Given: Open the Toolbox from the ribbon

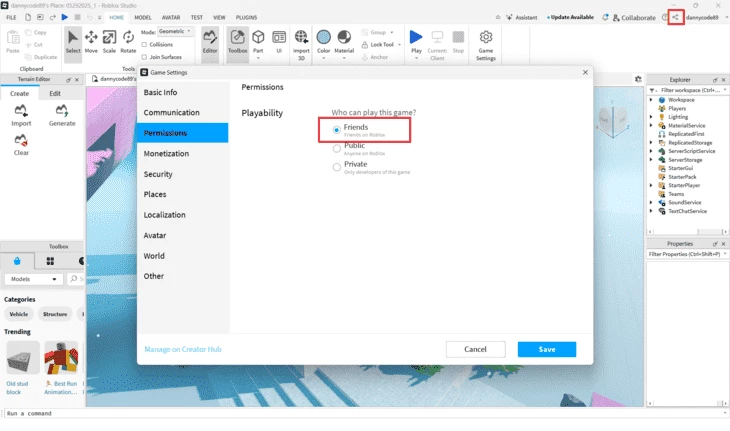Looking at the screenshot, I should click(x=237, y=42).
